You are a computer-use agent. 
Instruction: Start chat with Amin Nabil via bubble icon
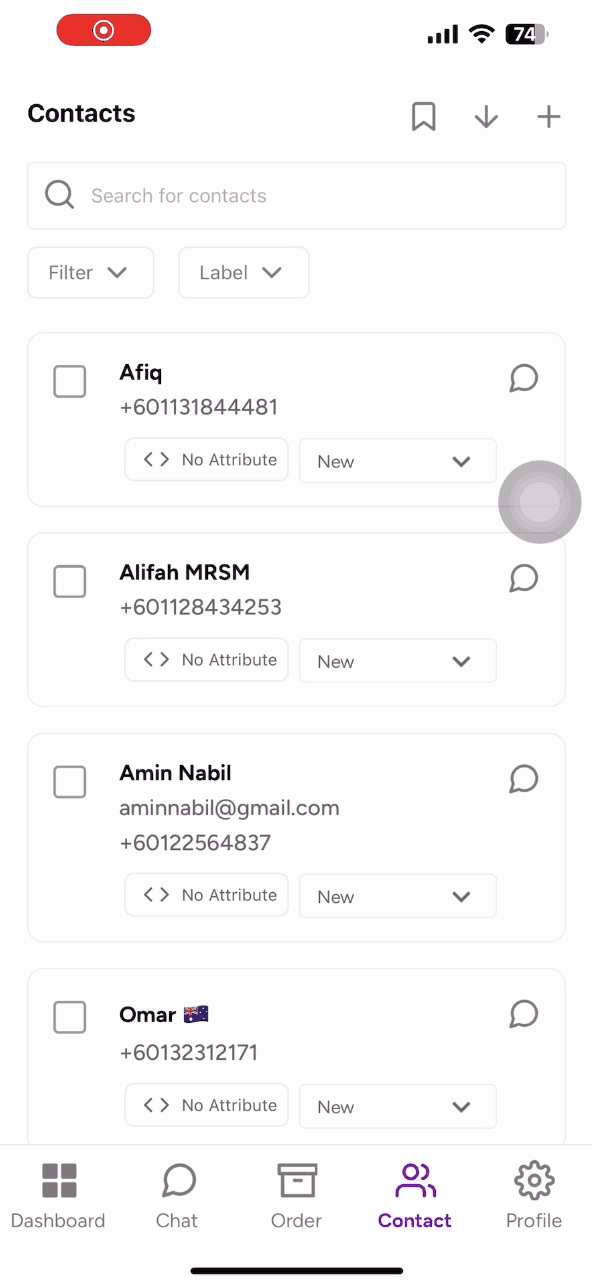(524, 779)
